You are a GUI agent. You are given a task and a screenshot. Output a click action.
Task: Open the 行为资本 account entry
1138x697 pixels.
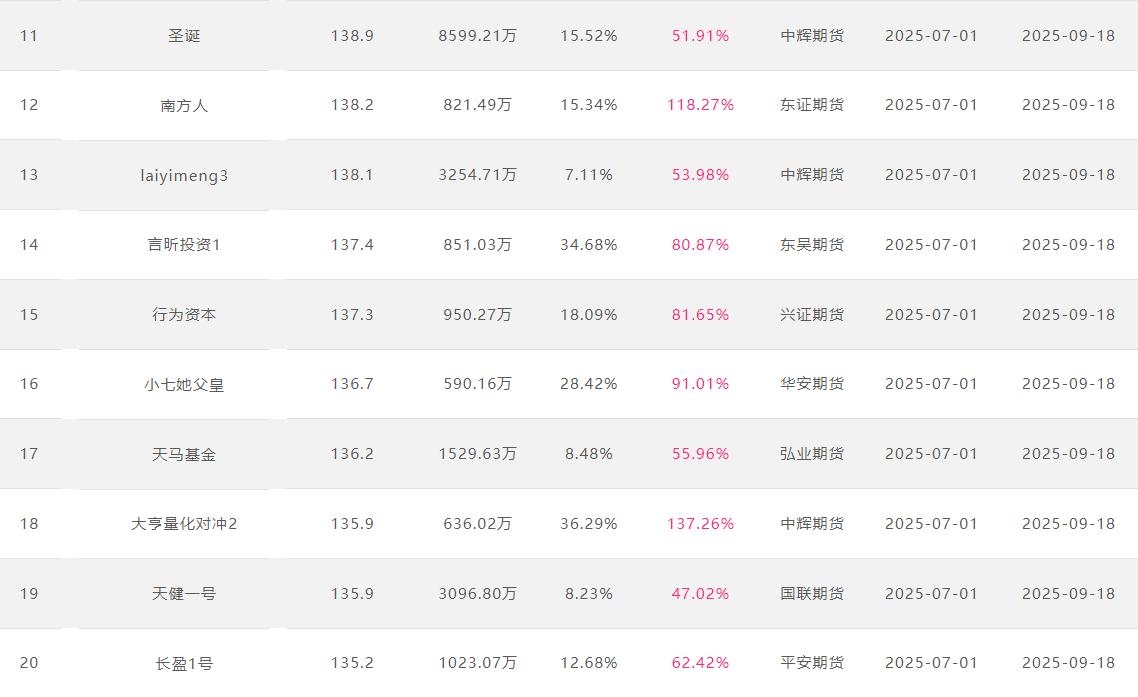184,315
